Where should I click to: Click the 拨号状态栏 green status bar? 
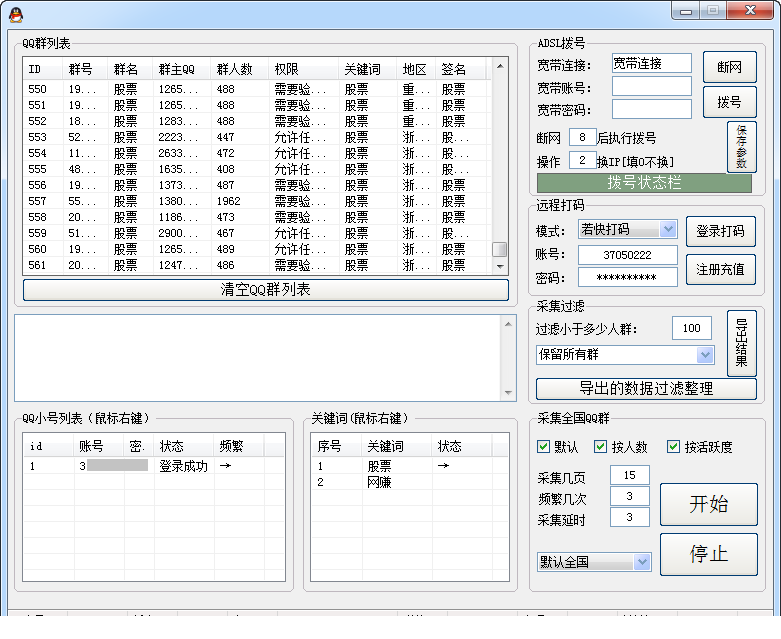point(644,183)
